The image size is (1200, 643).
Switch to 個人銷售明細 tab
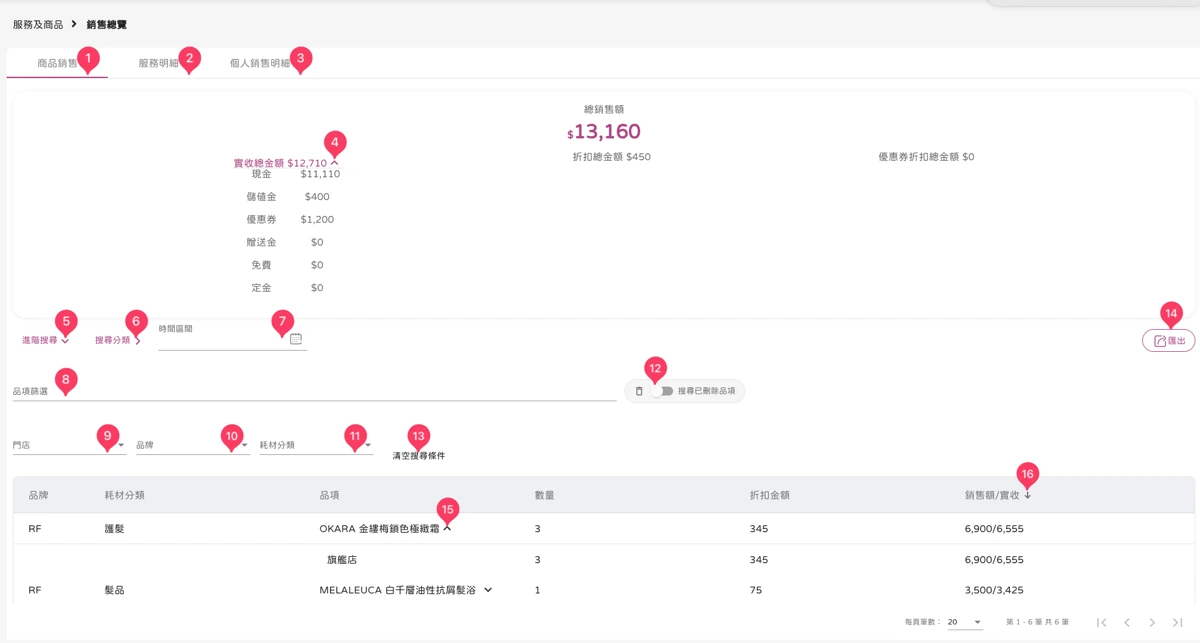259,63
